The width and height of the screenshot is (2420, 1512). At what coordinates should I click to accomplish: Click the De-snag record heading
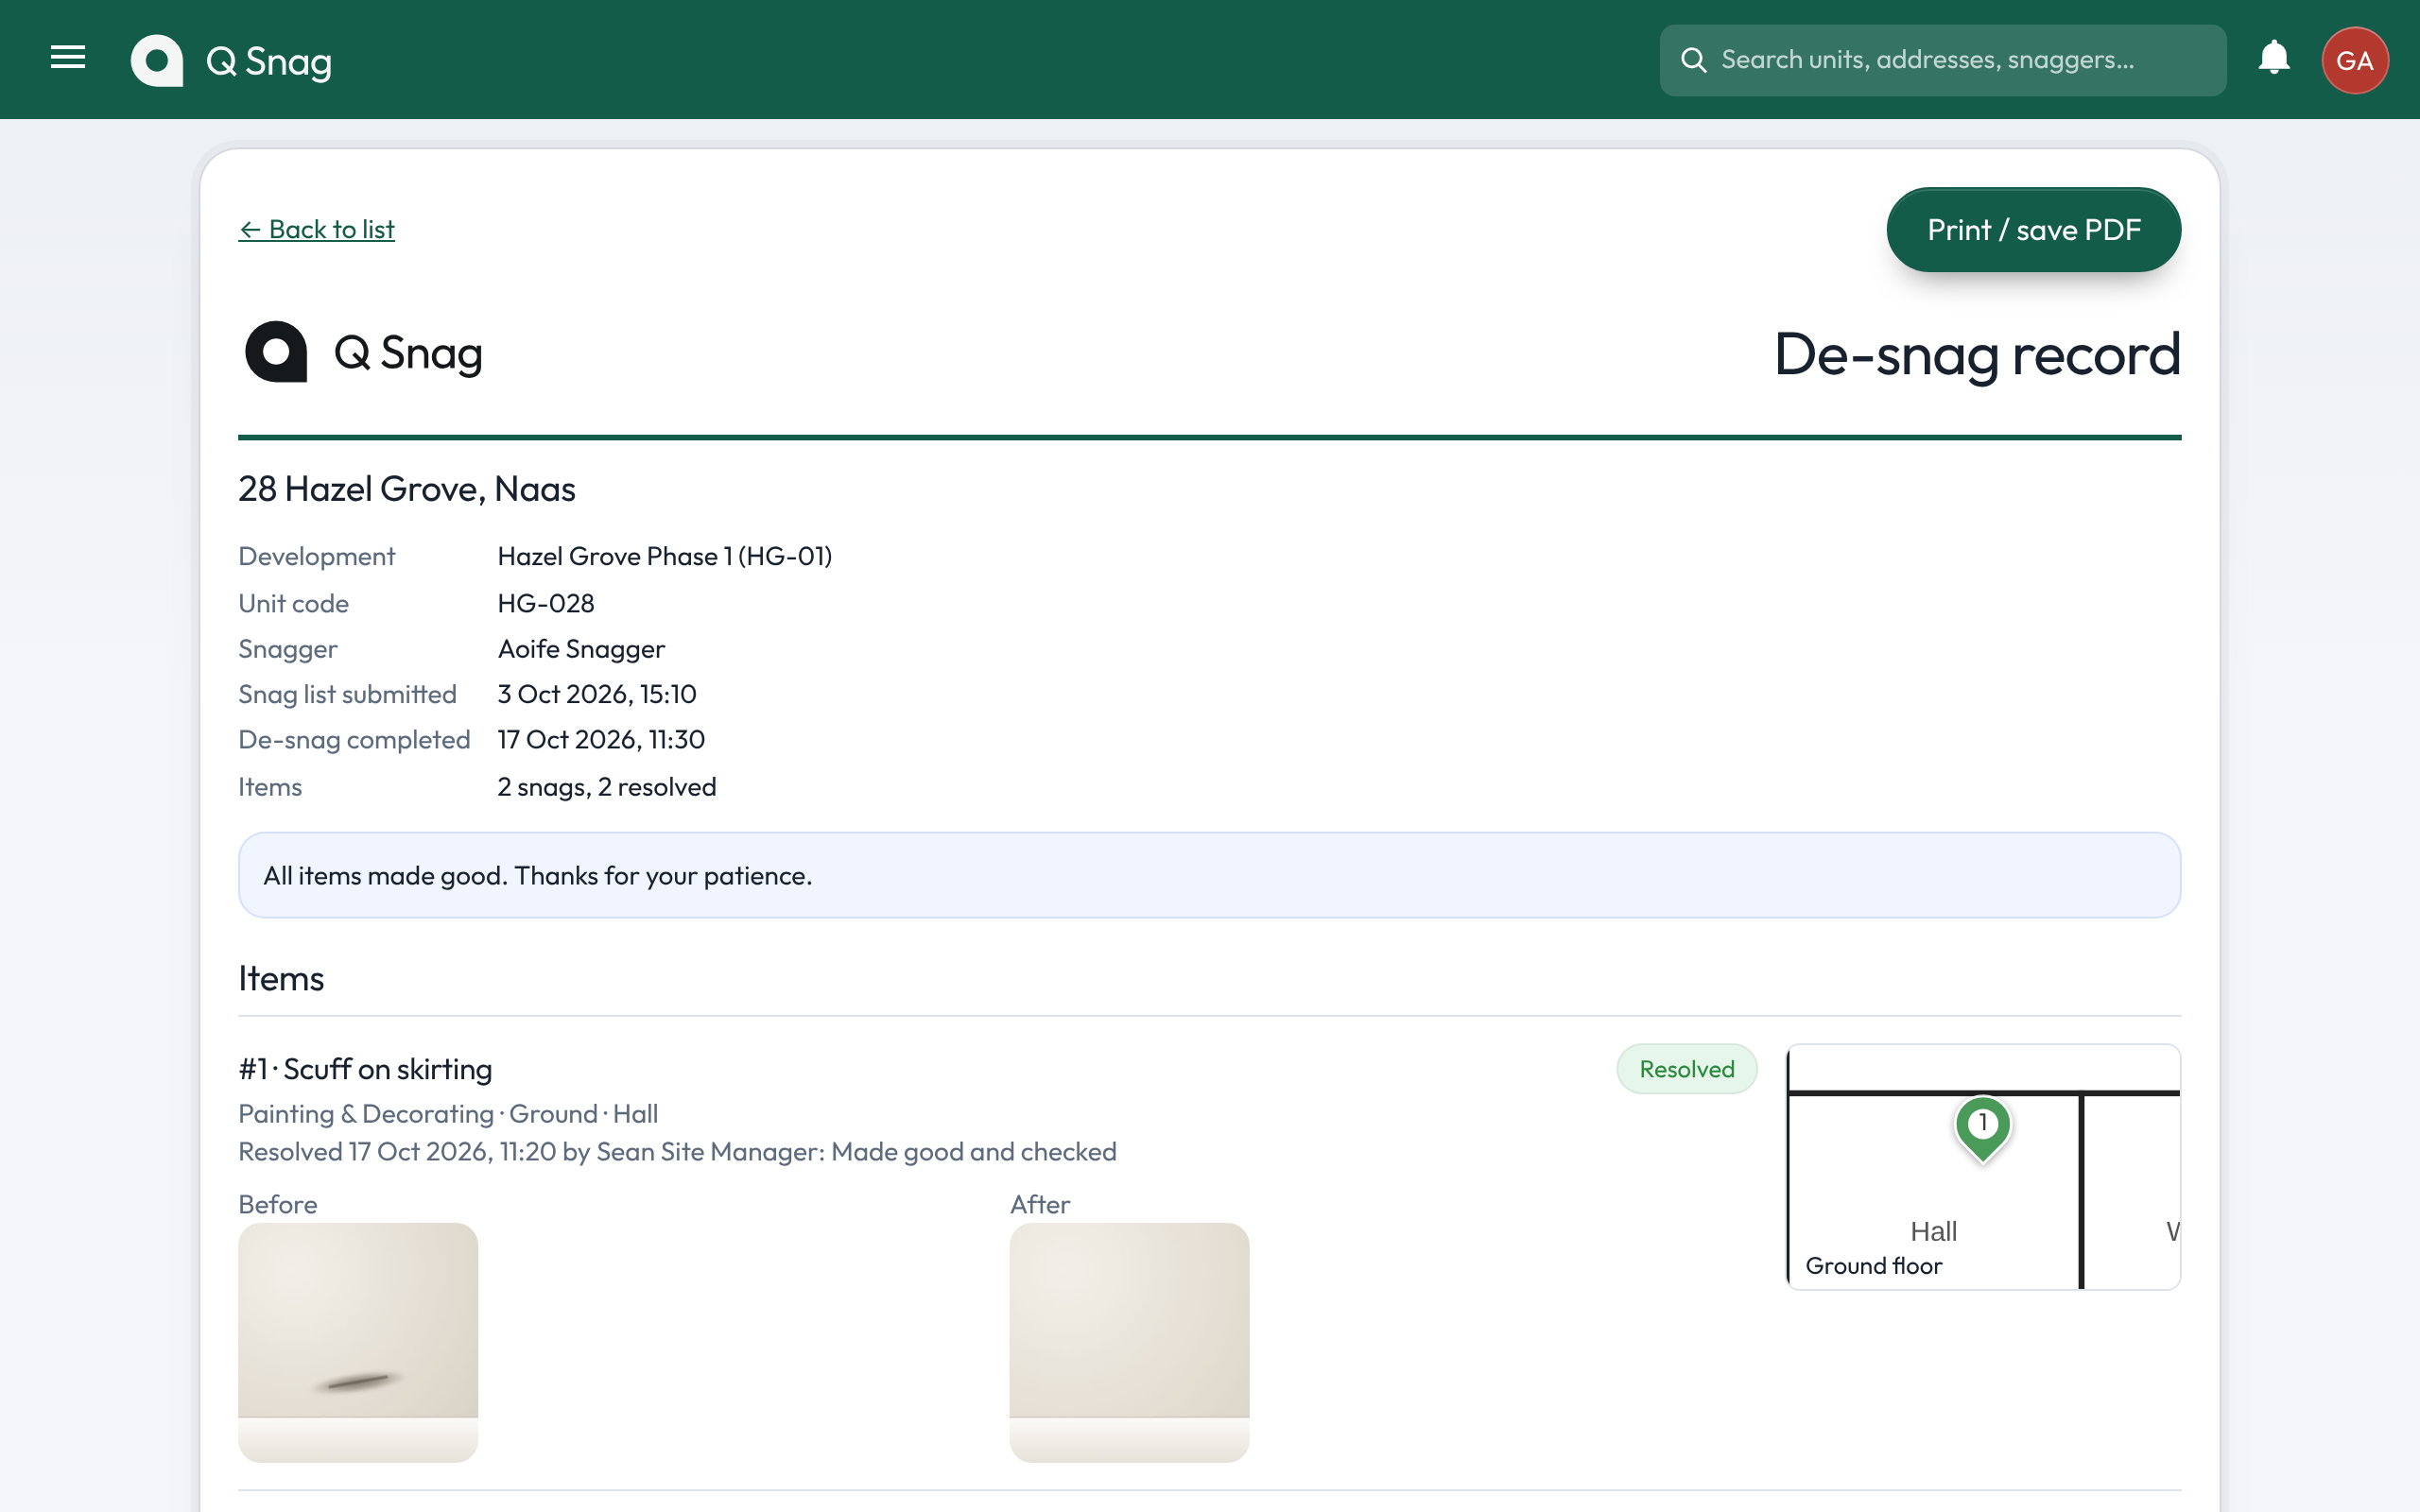[1977, 354]
